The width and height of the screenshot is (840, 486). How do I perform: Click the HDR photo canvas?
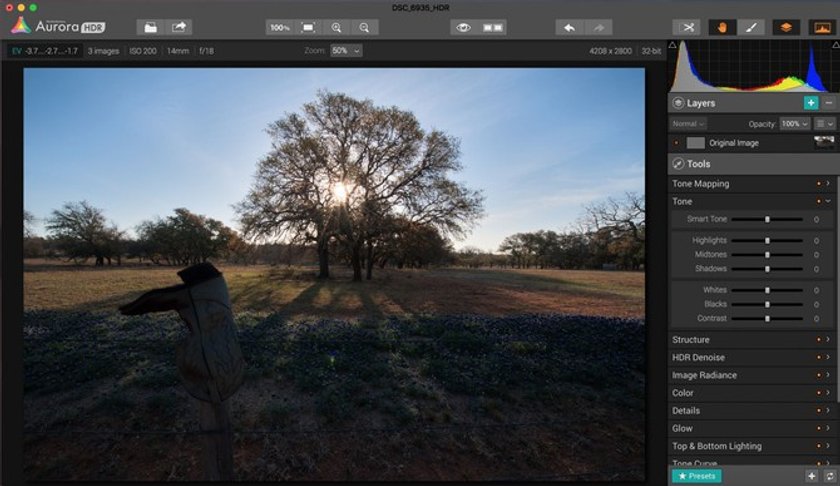tap(334, 274)
